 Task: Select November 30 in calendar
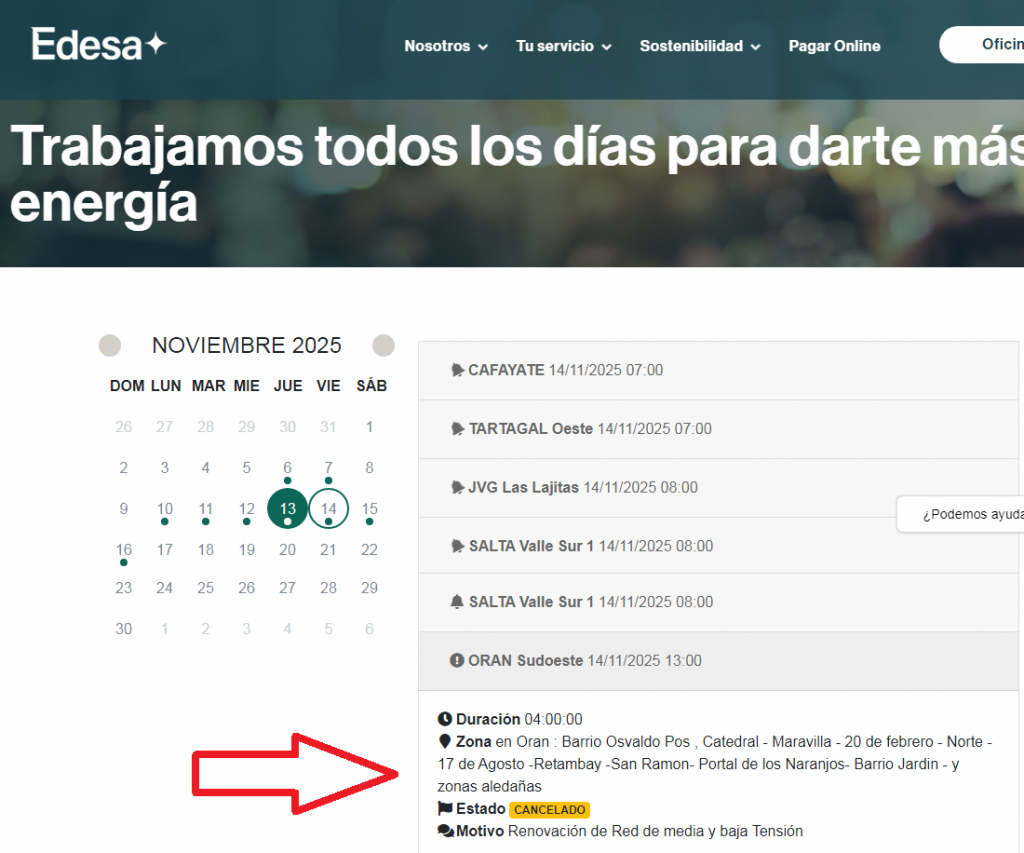click(123, 629)
